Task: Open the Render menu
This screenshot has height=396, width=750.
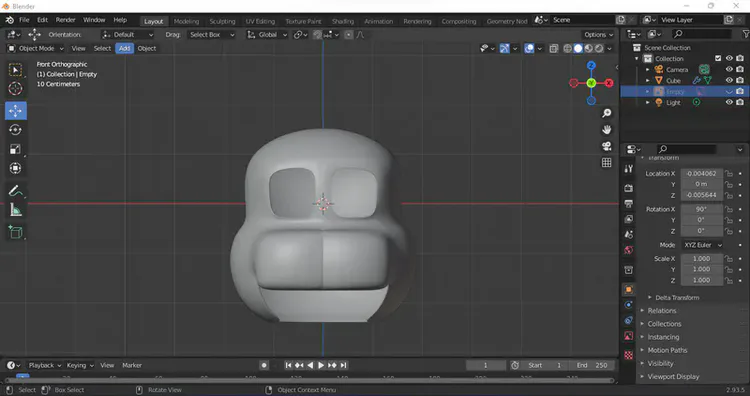Action: (66, 20)
